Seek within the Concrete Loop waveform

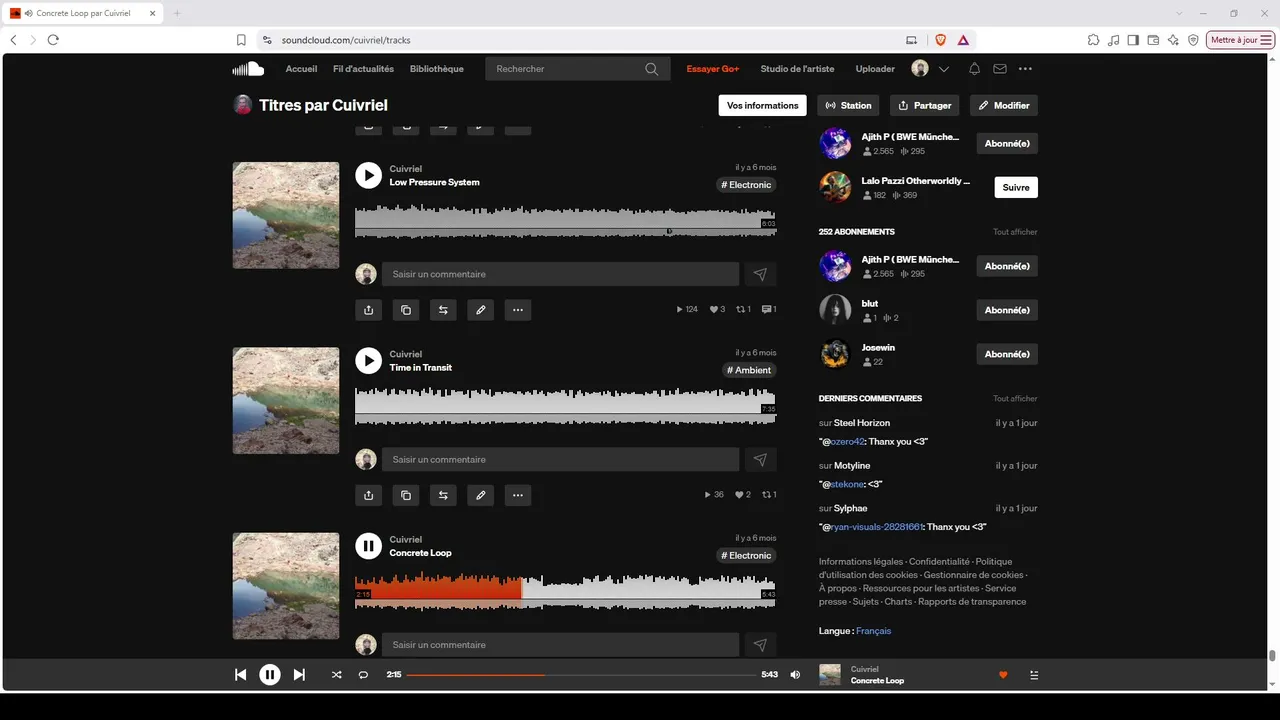click(x=565, y=591)
